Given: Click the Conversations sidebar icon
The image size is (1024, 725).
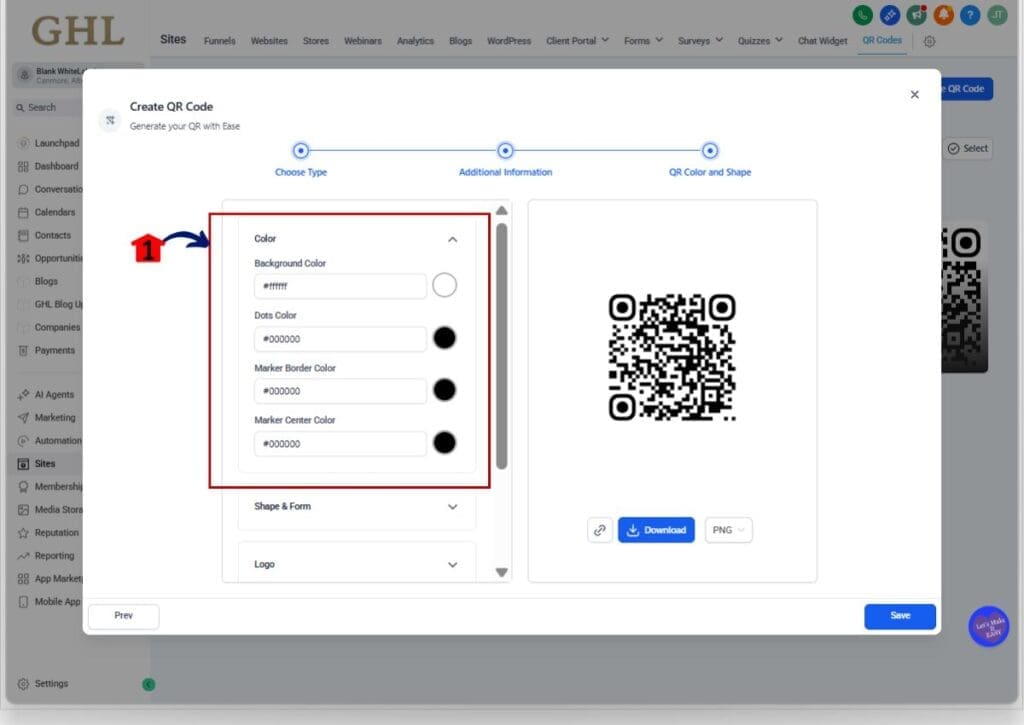Looking at the screenshot, I should tap(24, 189).
